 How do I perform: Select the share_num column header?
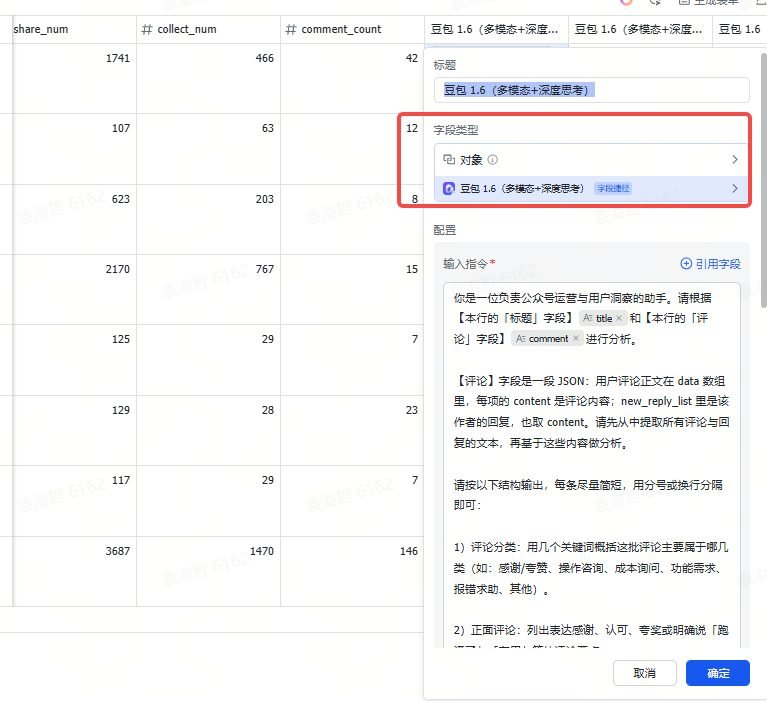(74, 29)
